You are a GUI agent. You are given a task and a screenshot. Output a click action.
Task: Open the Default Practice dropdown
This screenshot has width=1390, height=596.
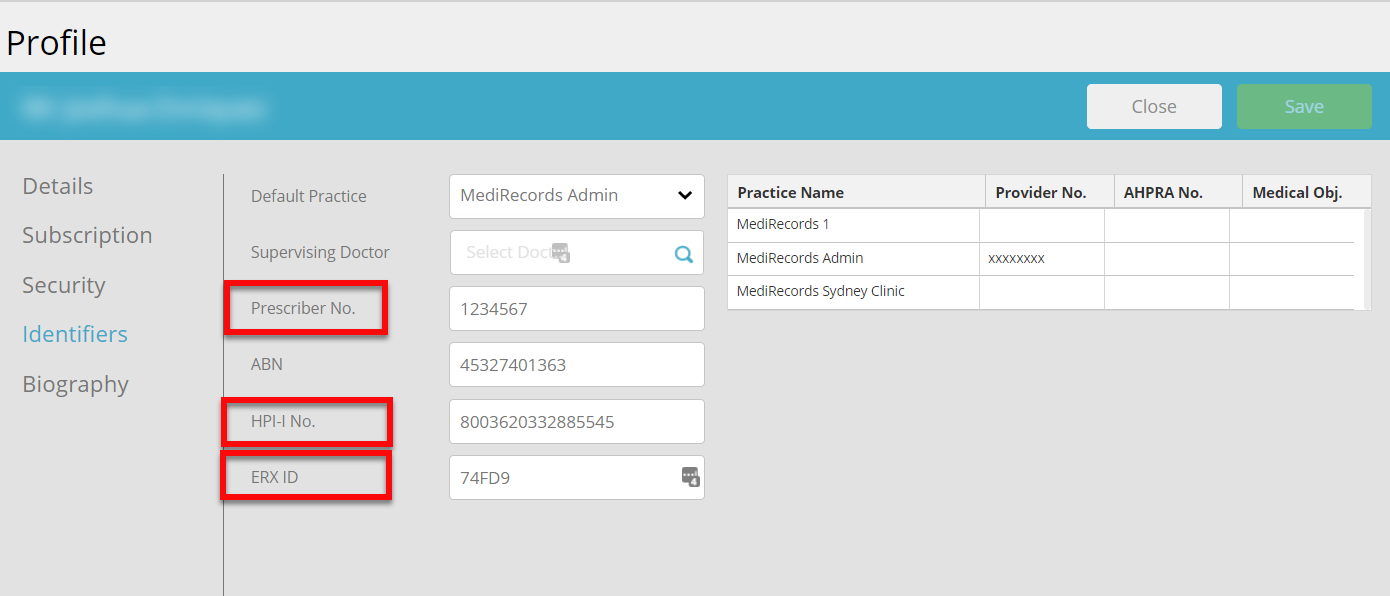(x=577, y=196)
